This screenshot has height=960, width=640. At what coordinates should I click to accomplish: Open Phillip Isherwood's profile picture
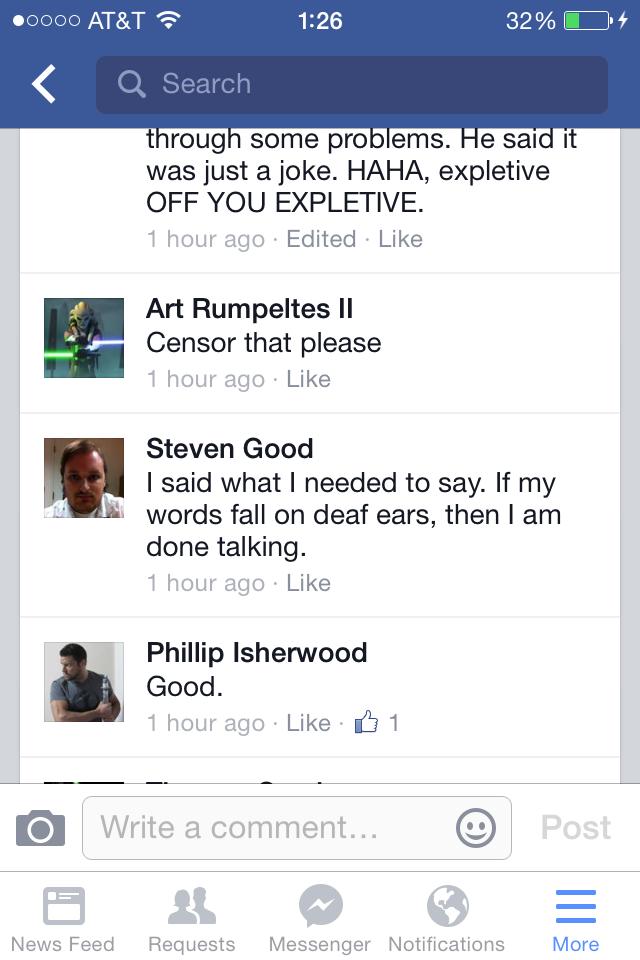[x=84, y=681]
